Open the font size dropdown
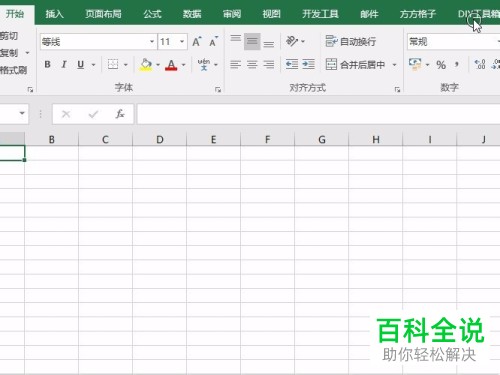Image resolution: width=500 pixels, height=375 pixels. pos(182,42)
